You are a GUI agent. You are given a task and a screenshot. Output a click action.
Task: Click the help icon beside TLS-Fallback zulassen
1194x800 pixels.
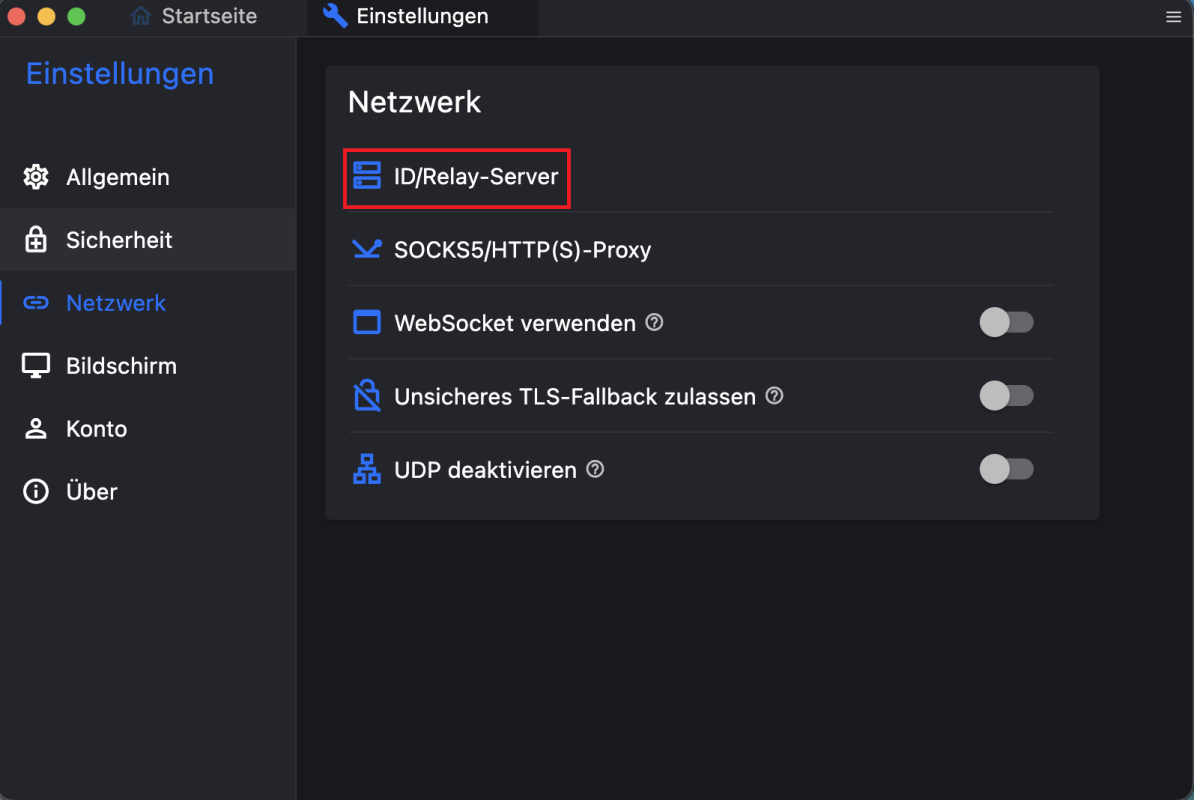(x=774, y=396)
